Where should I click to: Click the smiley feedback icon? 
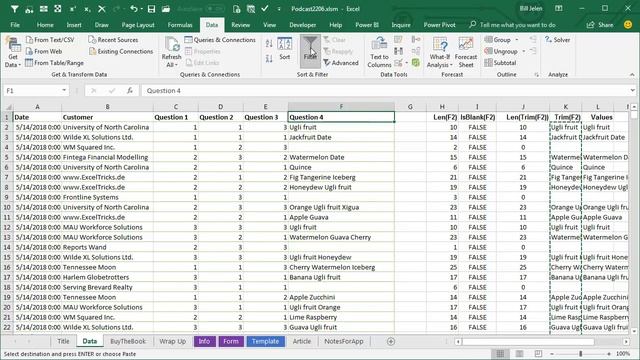628,24
